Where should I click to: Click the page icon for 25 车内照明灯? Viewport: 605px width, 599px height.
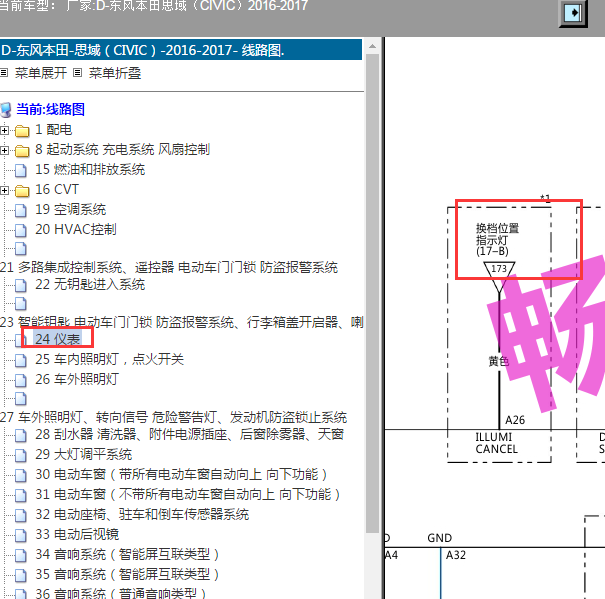point(21,360)
